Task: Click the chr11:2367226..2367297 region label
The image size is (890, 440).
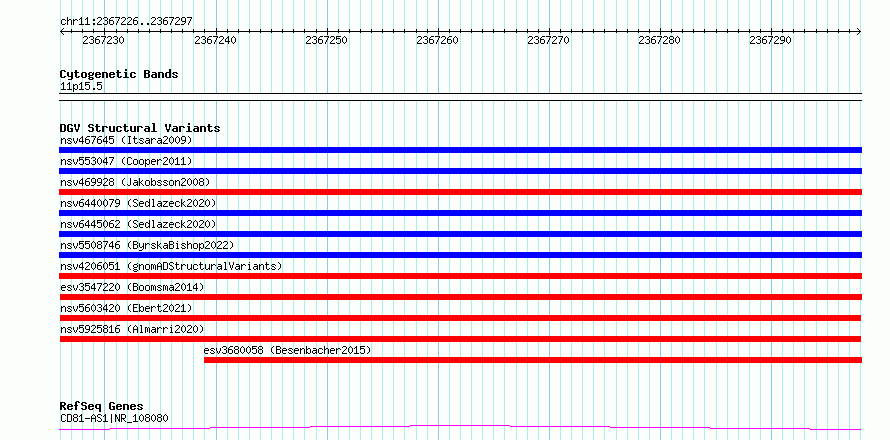Action: pyautogui.click(x=126, y=21)
